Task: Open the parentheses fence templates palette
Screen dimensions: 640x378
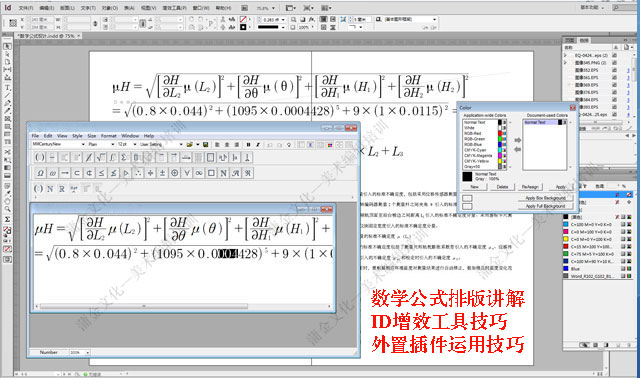Action: point(40,157)
